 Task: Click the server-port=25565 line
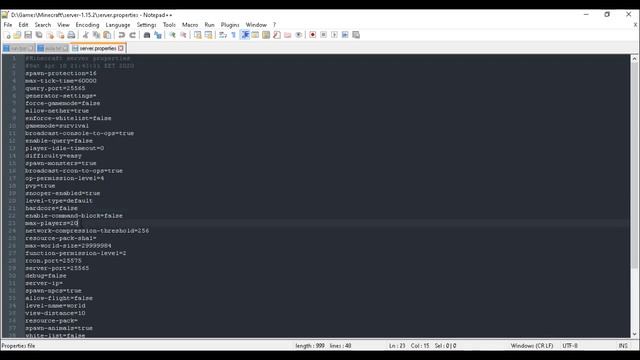pyautogui.click(x=57, y=268)
